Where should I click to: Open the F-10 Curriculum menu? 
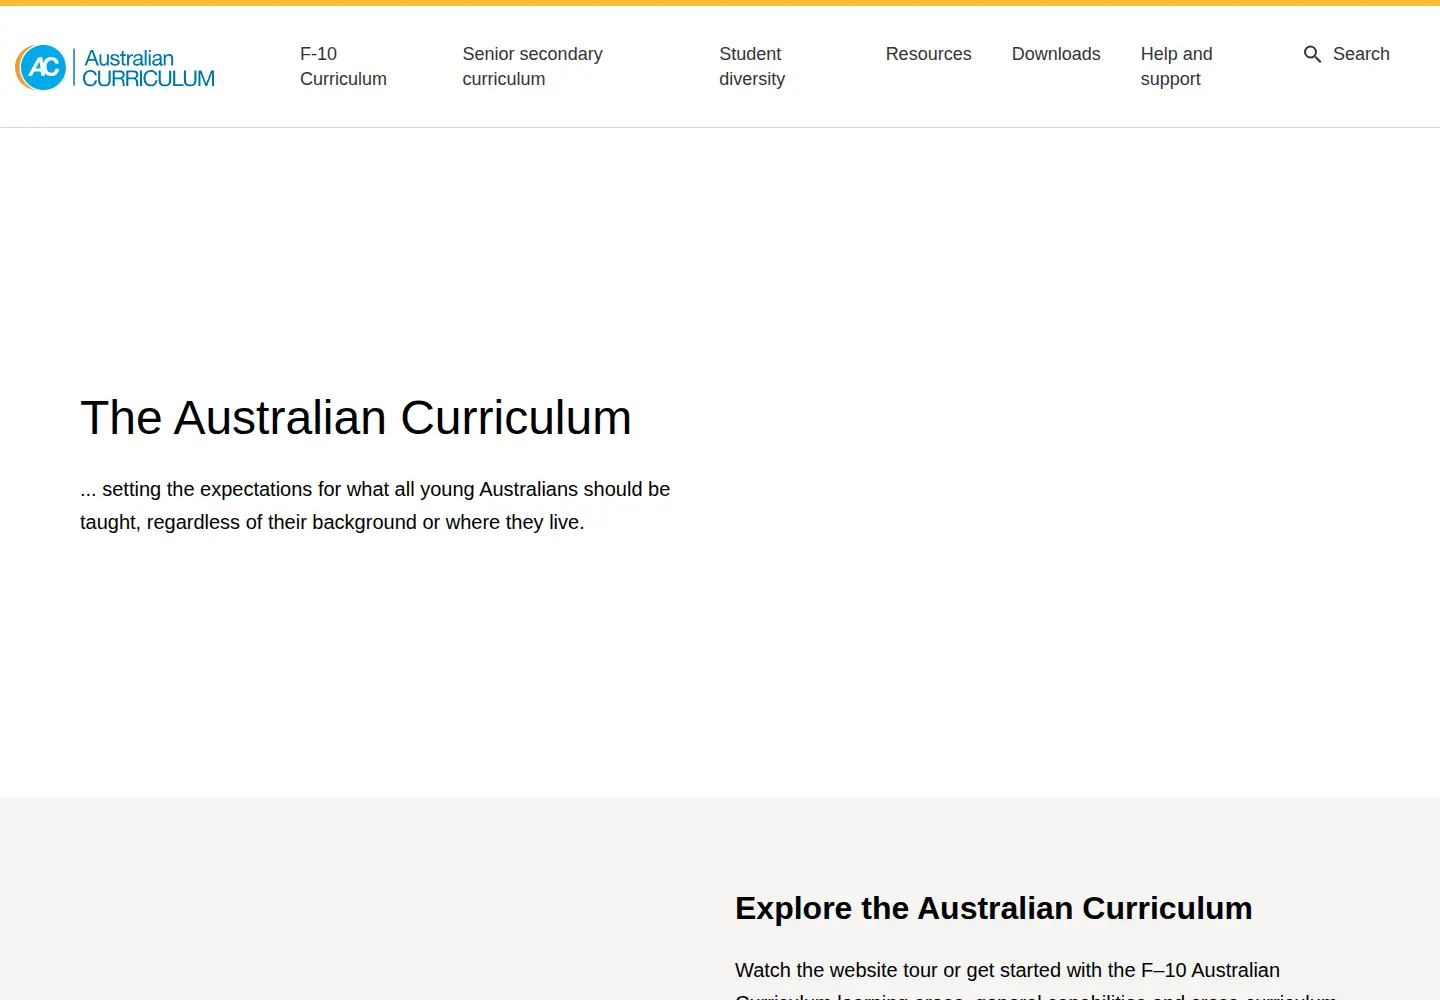343,66
